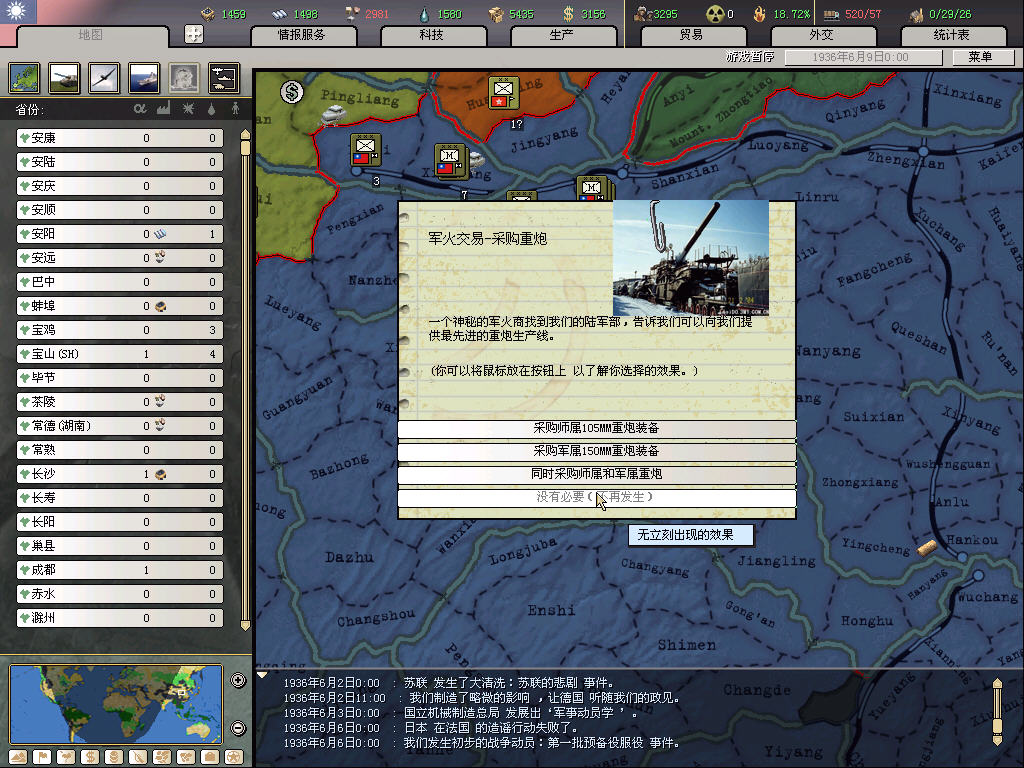Toggle the economic dollar map mode
Screen dimensions: 1024x768
[x=89, y=756]
